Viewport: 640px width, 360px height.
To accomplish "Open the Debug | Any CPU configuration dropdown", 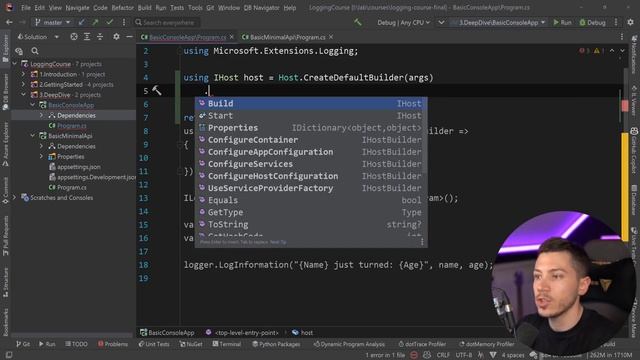I will pyautogui.click(x=403, y=22).
